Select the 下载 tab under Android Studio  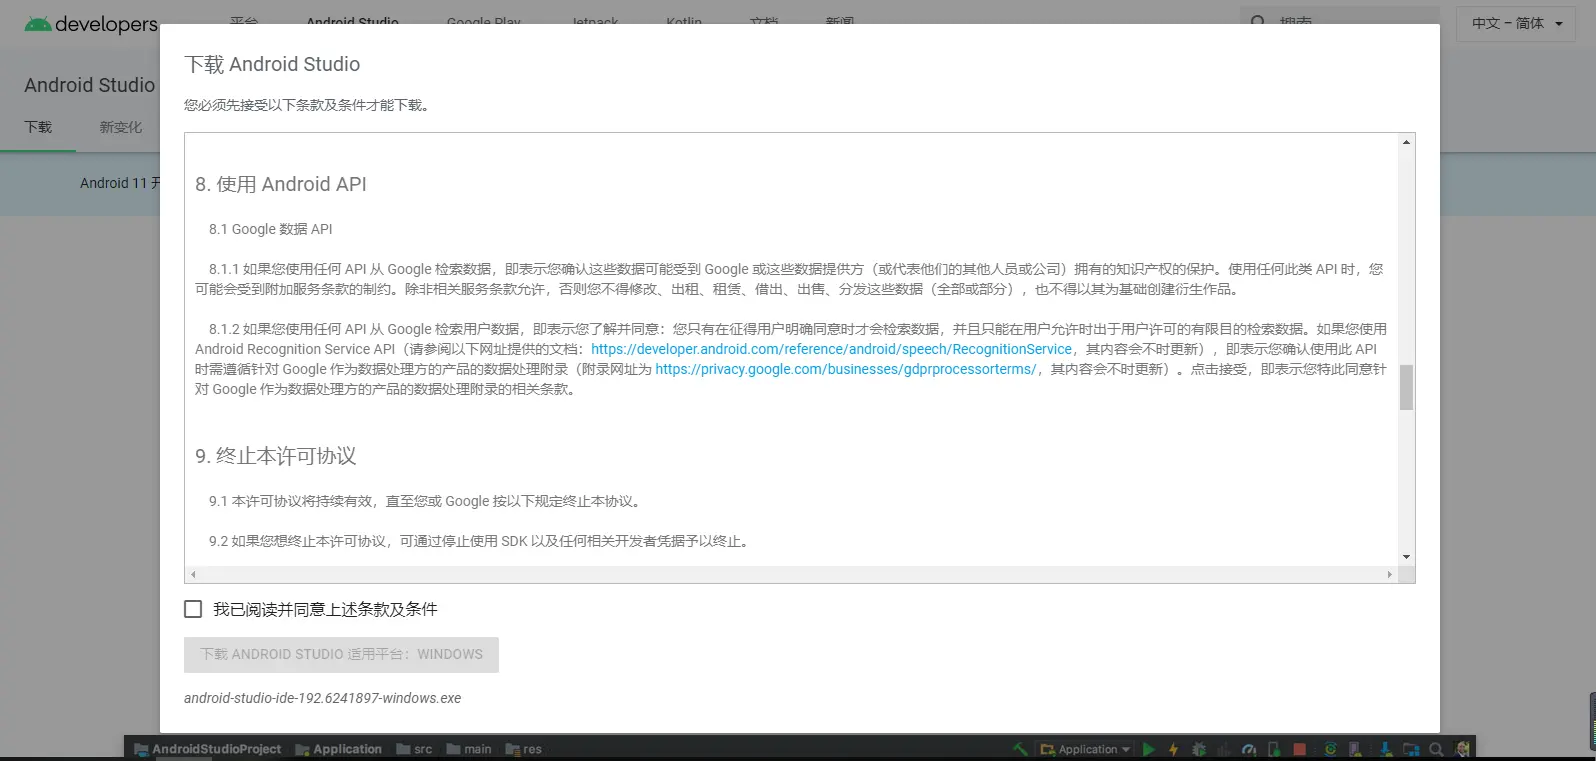coord(38,127)
